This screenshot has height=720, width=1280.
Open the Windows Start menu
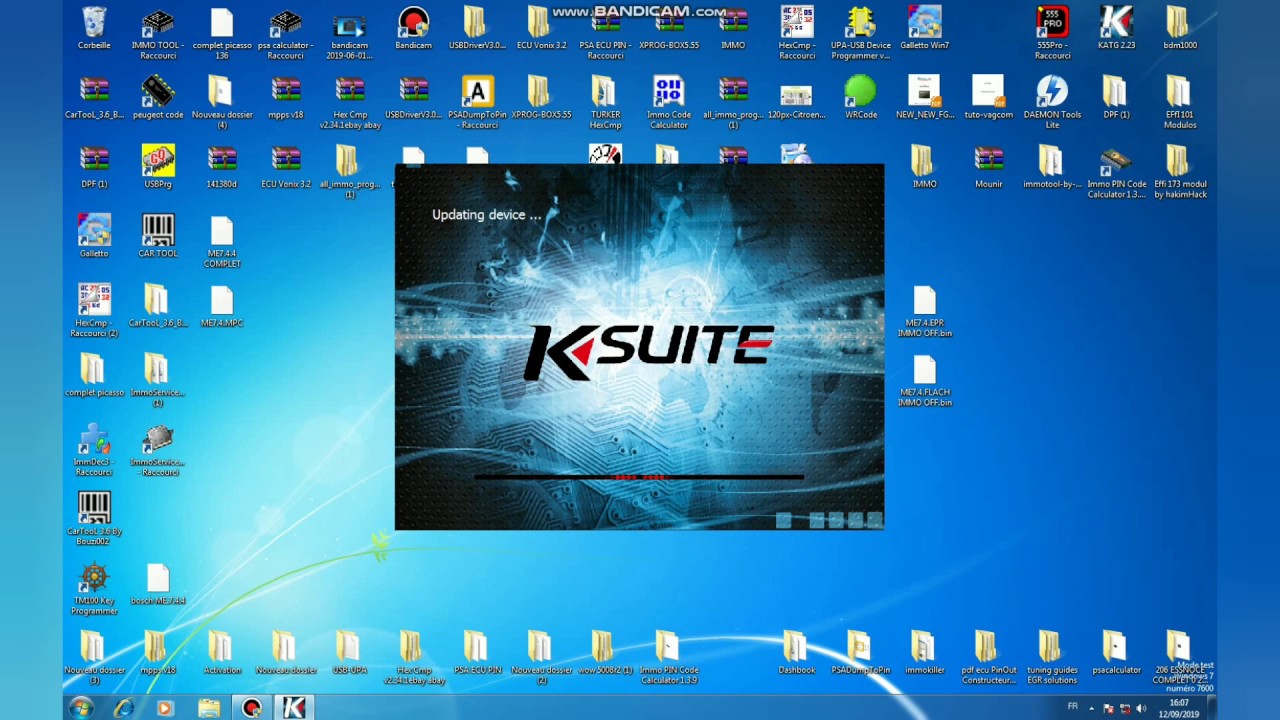[x=81, y=708]
